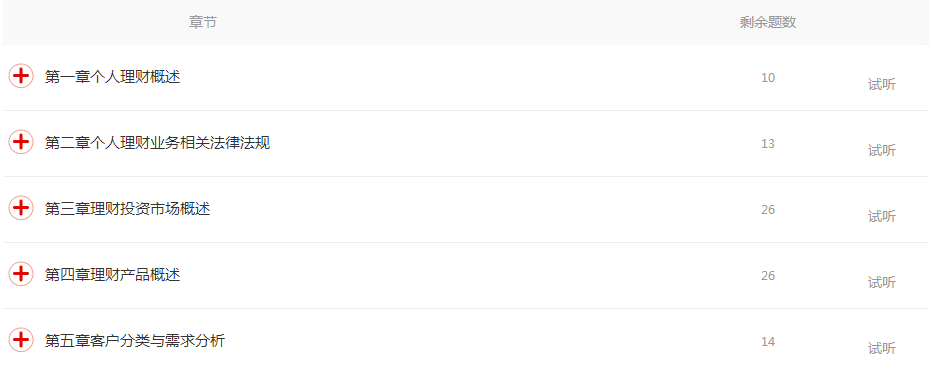Open chapter 第四章理财产品概述
The width and height of the screenshot is (931, 370).
(x=112, y=274)
